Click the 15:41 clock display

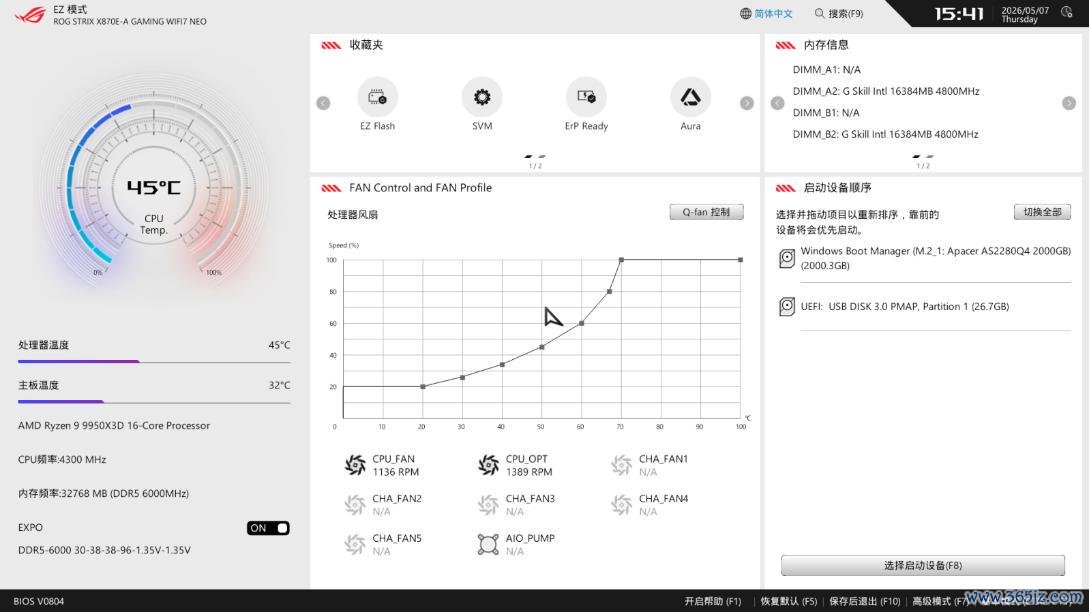958,14
